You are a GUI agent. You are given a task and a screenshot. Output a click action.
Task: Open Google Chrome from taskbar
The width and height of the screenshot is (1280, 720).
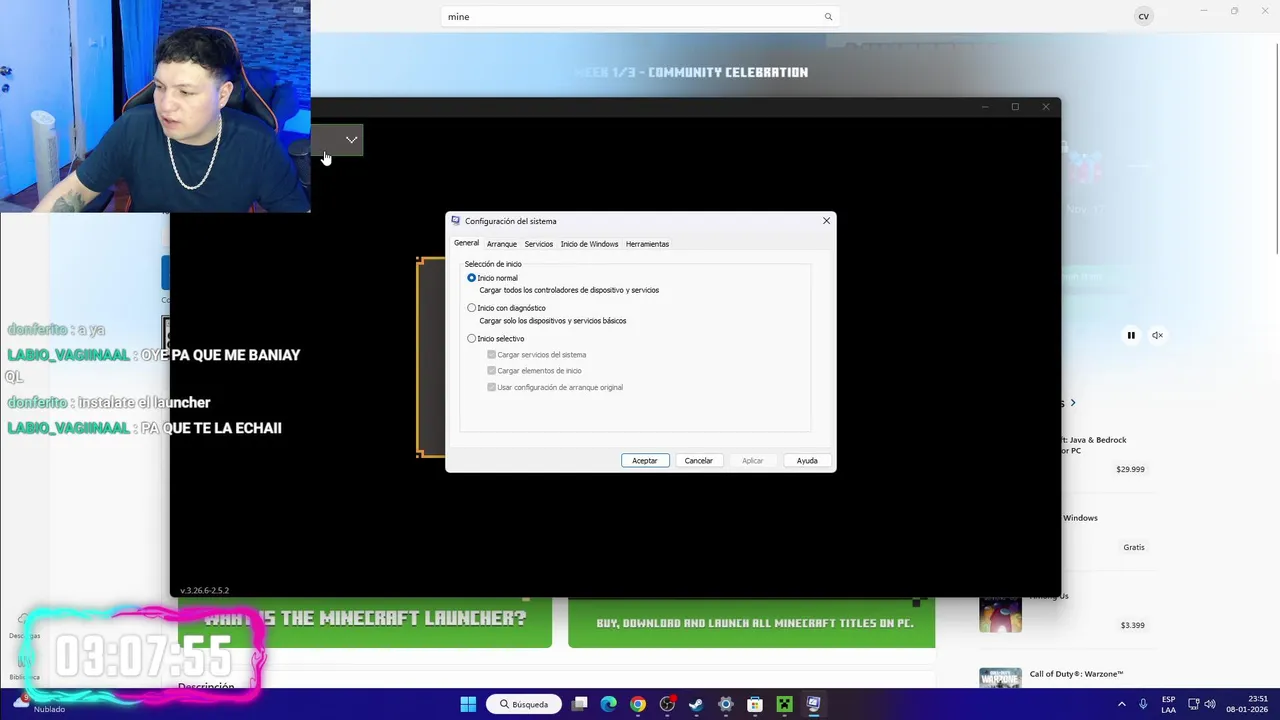pos(637,704)
